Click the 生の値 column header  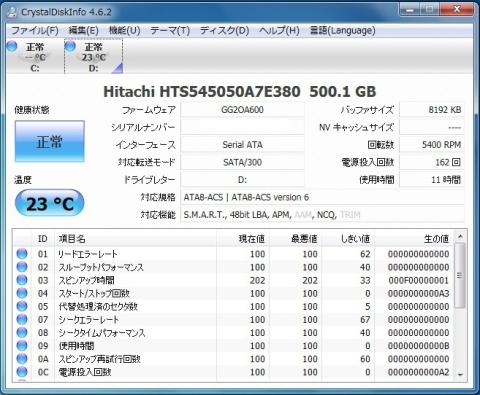(414, 239)
